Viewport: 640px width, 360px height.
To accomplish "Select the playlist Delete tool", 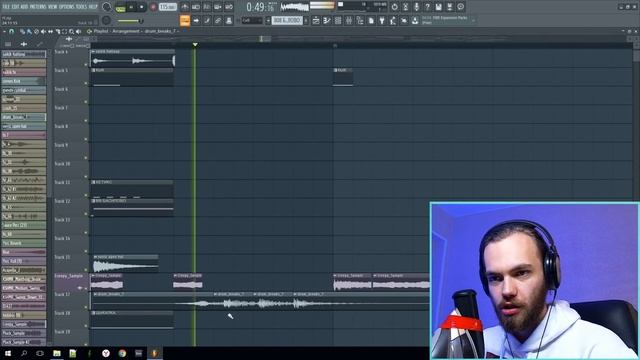I will click(36, 31).
